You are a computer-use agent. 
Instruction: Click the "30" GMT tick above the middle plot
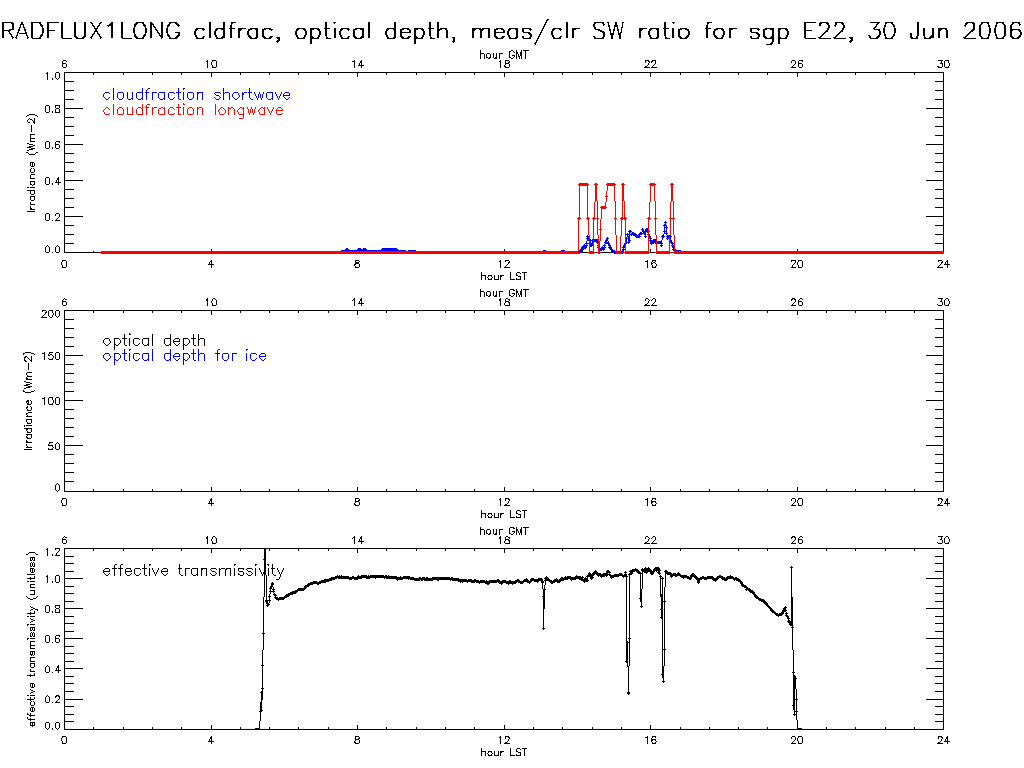click(943, 301)
